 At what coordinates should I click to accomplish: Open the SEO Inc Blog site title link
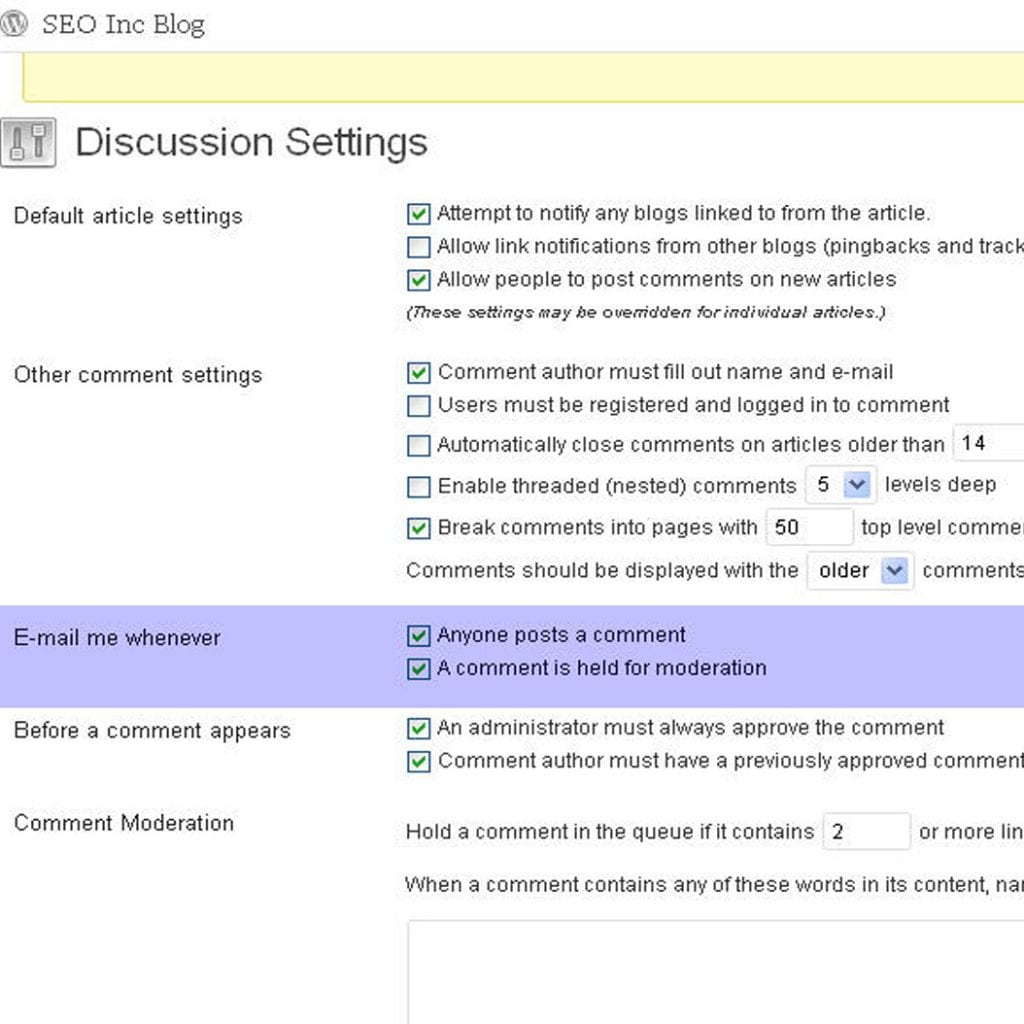tap(123, 24)
